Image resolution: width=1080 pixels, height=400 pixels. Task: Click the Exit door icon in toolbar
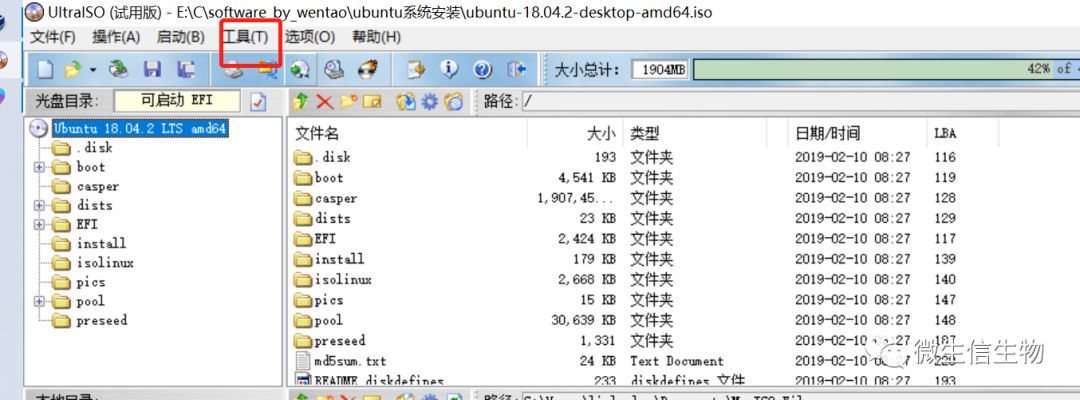(516, 69)
